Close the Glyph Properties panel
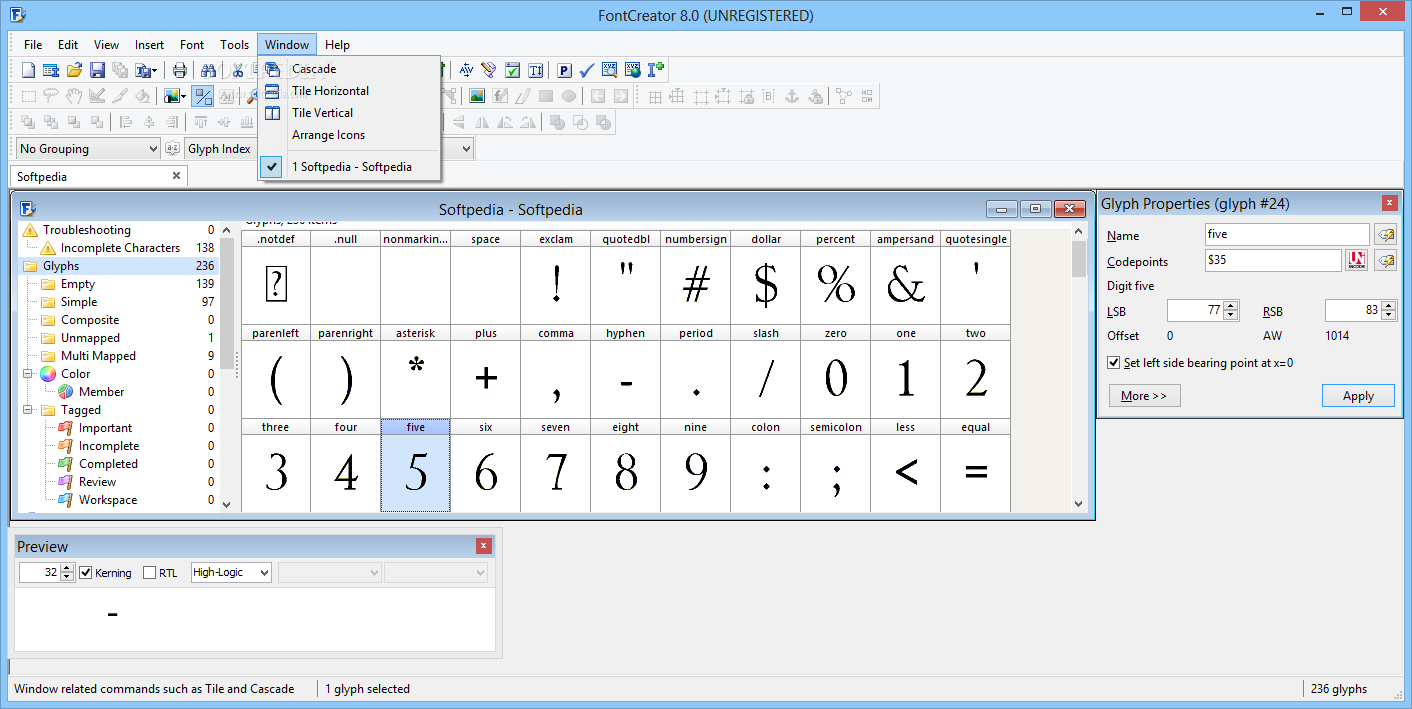Image resolution: width=1412 pixels, height=709 pixels. pos(1389,203)
